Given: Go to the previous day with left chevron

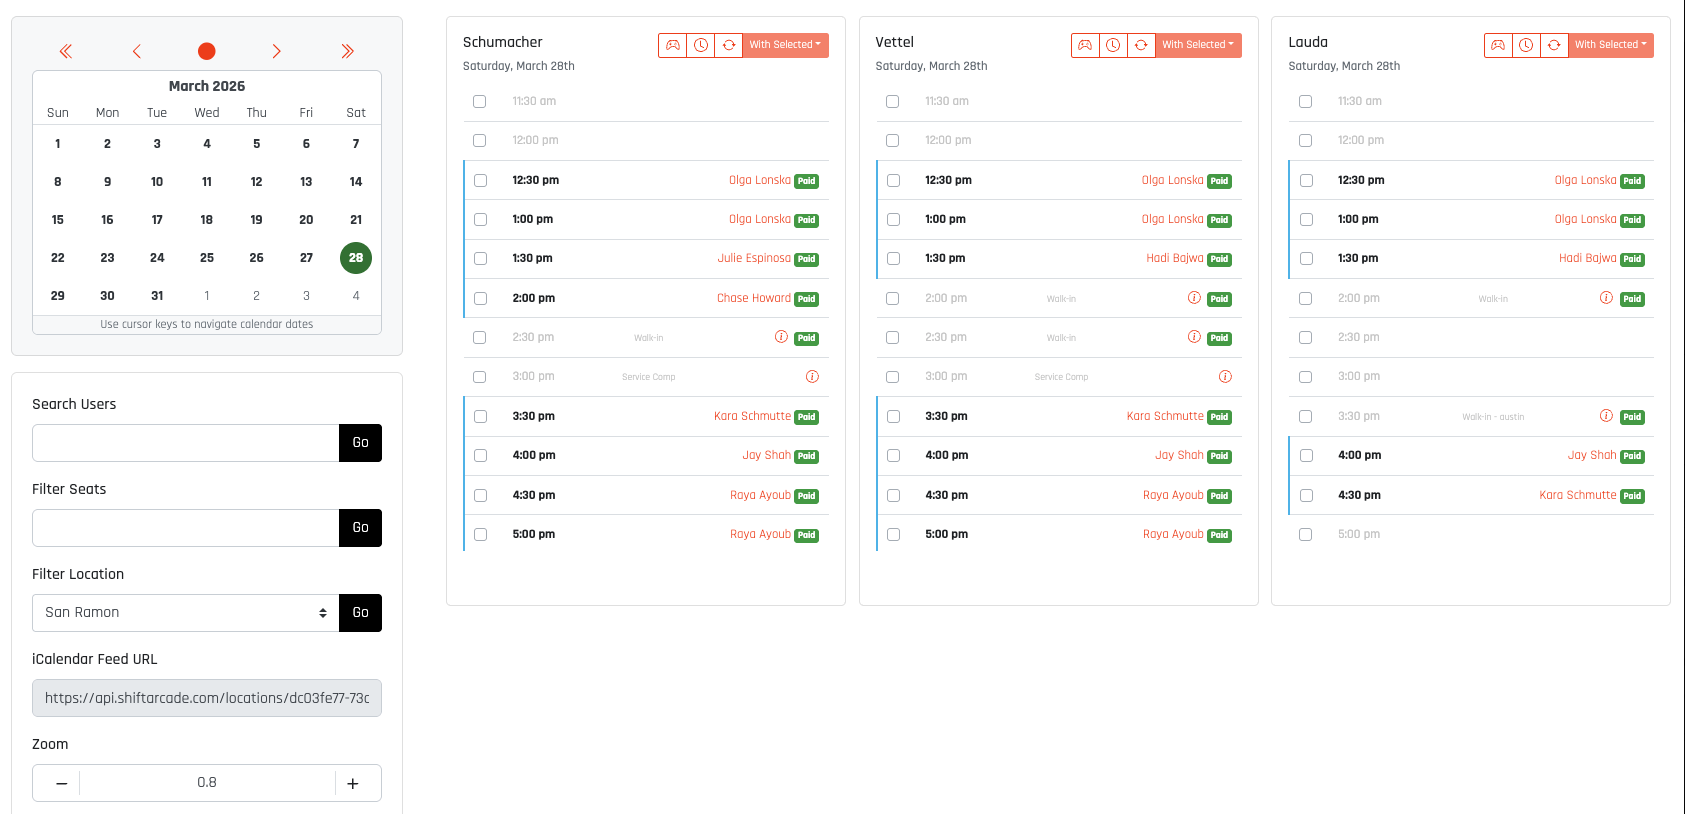Looking at the screenshot, I should coord(137,51).
